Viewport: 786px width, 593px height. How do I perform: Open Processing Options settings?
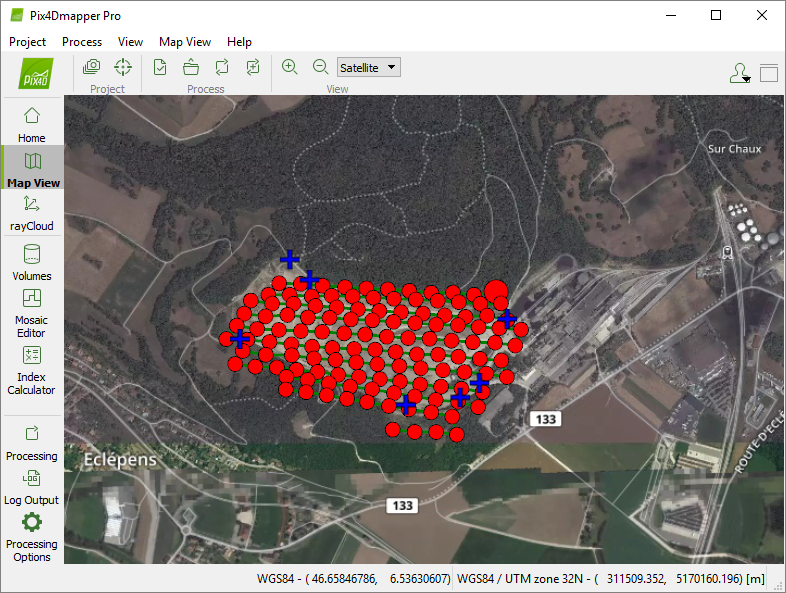coord(32,535)
